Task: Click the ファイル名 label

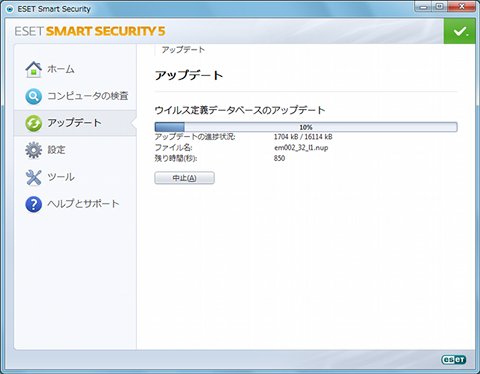Action: 174,148
